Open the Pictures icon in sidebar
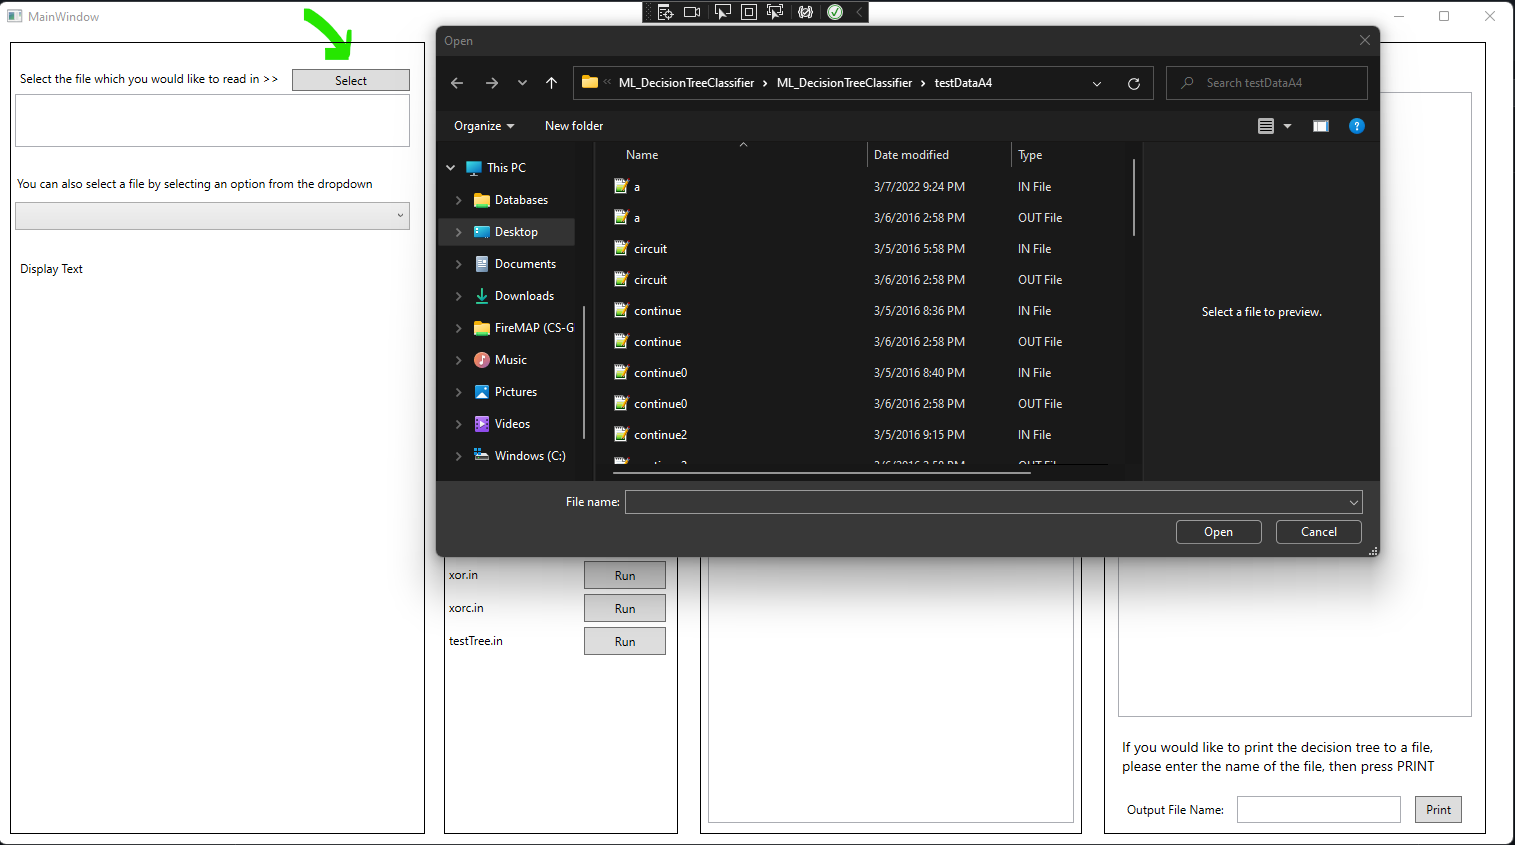1515x845 pixels. point(482,392)
